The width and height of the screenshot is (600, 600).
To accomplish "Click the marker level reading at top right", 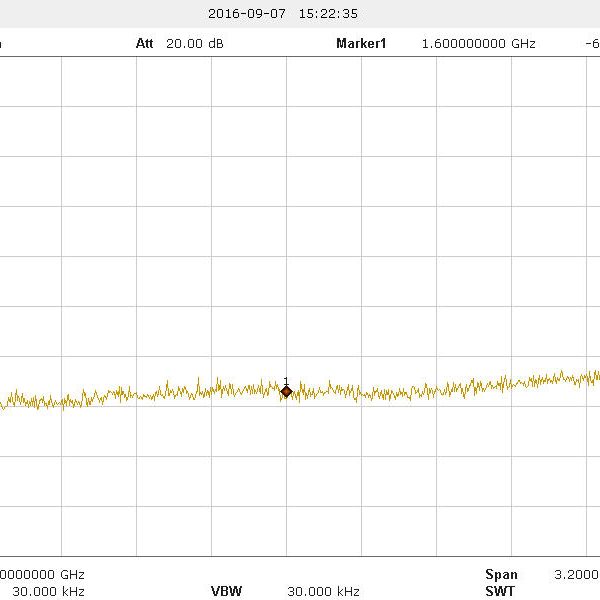I will [x=592, y=44].
